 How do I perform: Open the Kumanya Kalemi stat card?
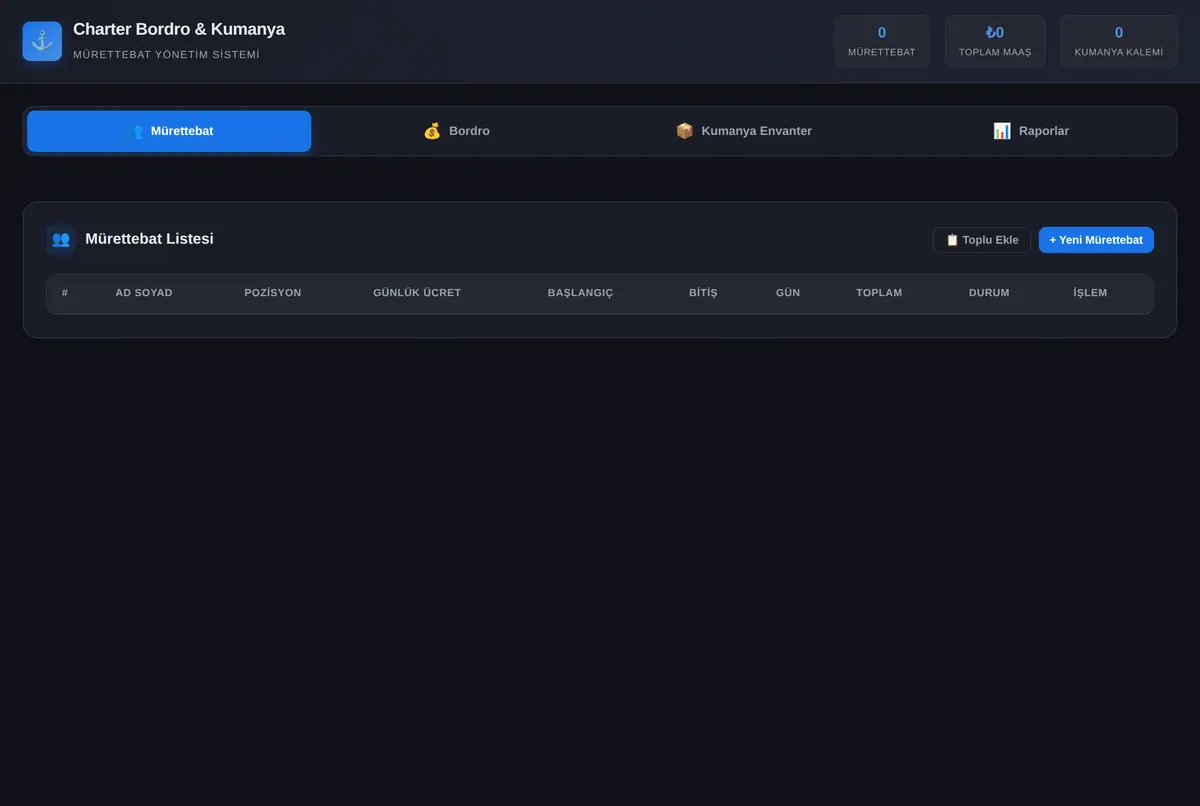1119,41
